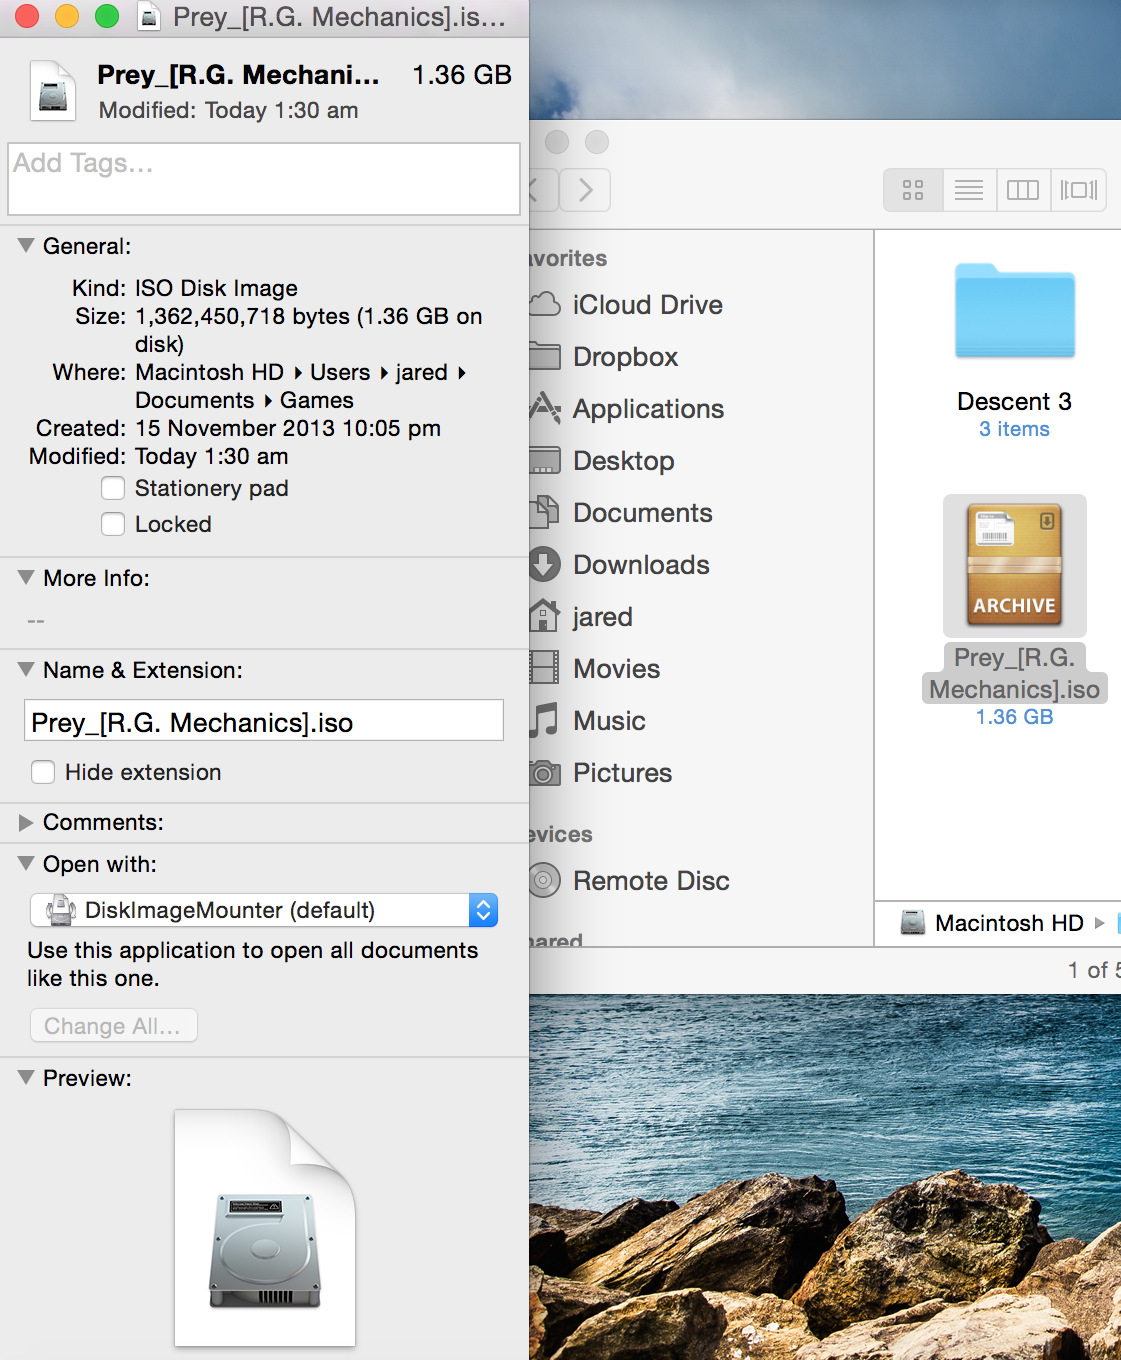Click the Applications icon in Finder sidebar
The image size is (1121, 1360).
(x=545, y=408)
